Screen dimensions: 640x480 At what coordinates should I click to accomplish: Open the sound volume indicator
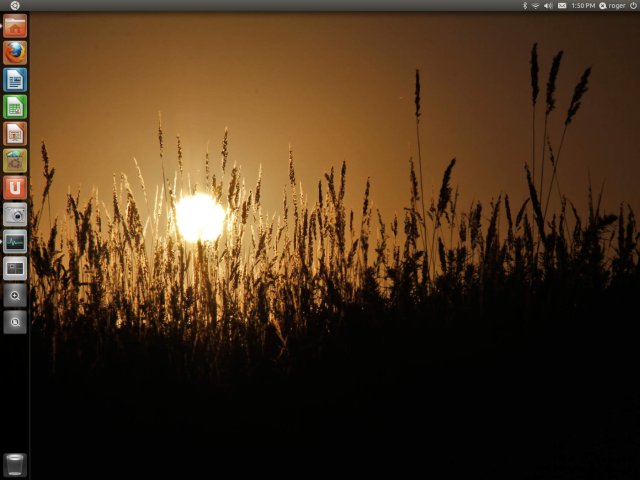548,6
